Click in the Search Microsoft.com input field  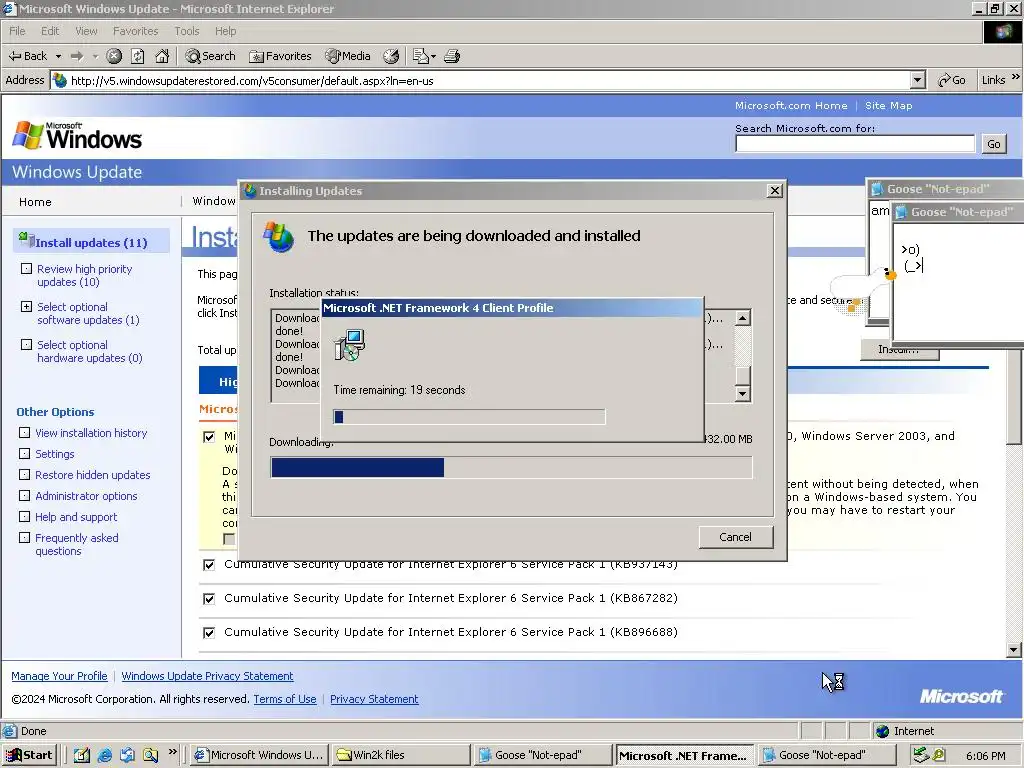pyautogui.click(x=855, y=144)
